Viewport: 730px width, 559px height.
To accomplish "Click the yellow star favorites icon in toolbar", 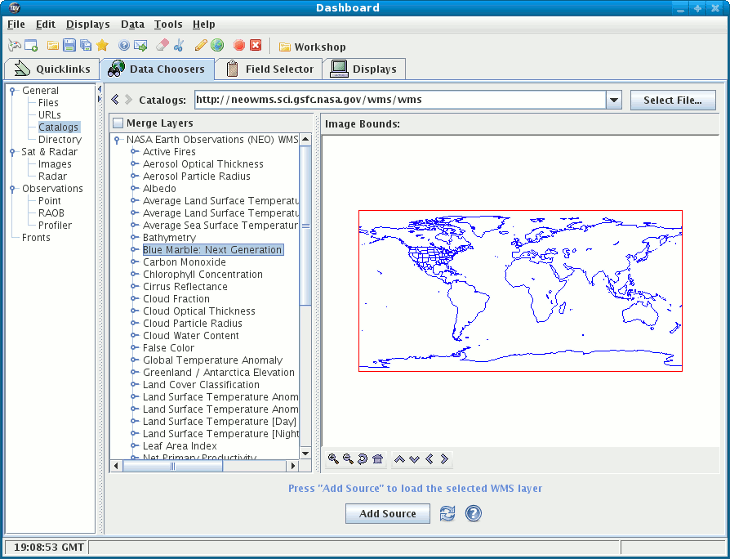I will click(102, 46).
